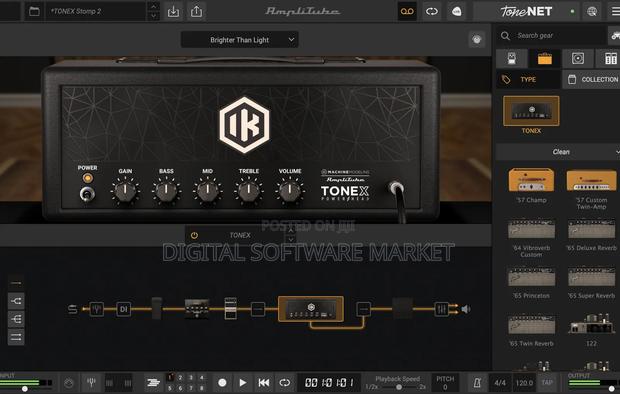Click the import preset download icon
Screen dimensions: 620x394
click(x=173, y=11)
